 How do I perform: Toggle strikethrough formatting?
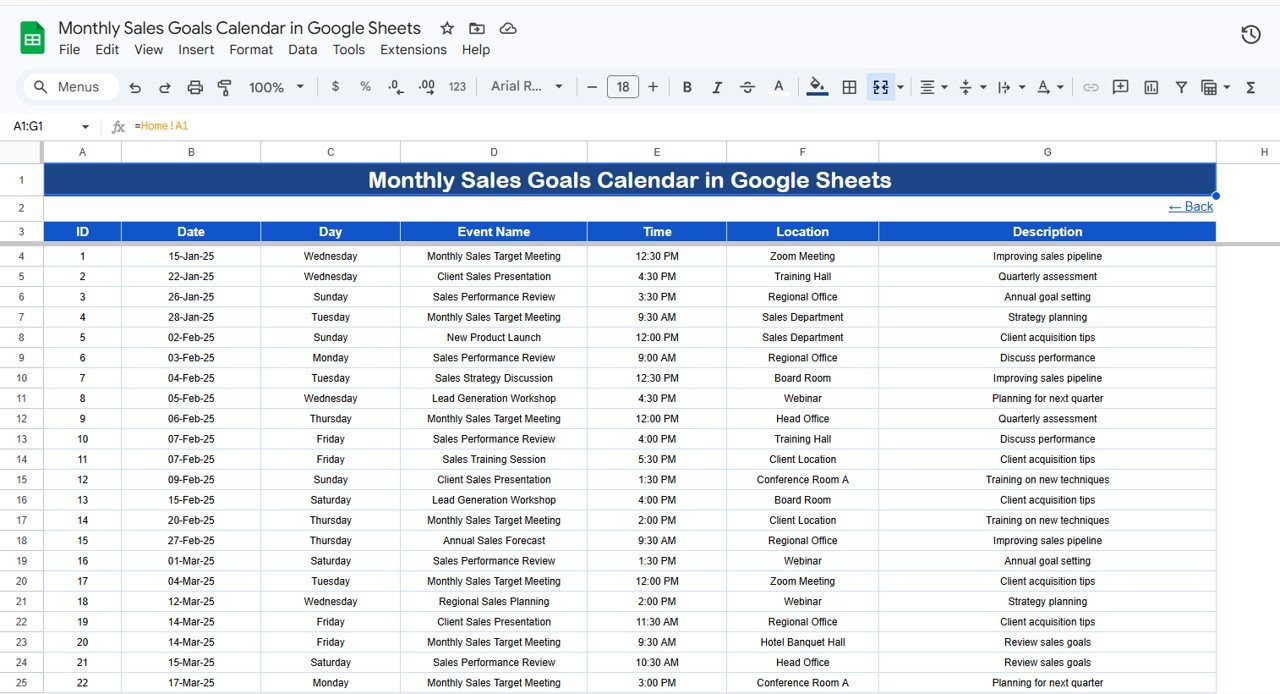[x=747, y=87]
